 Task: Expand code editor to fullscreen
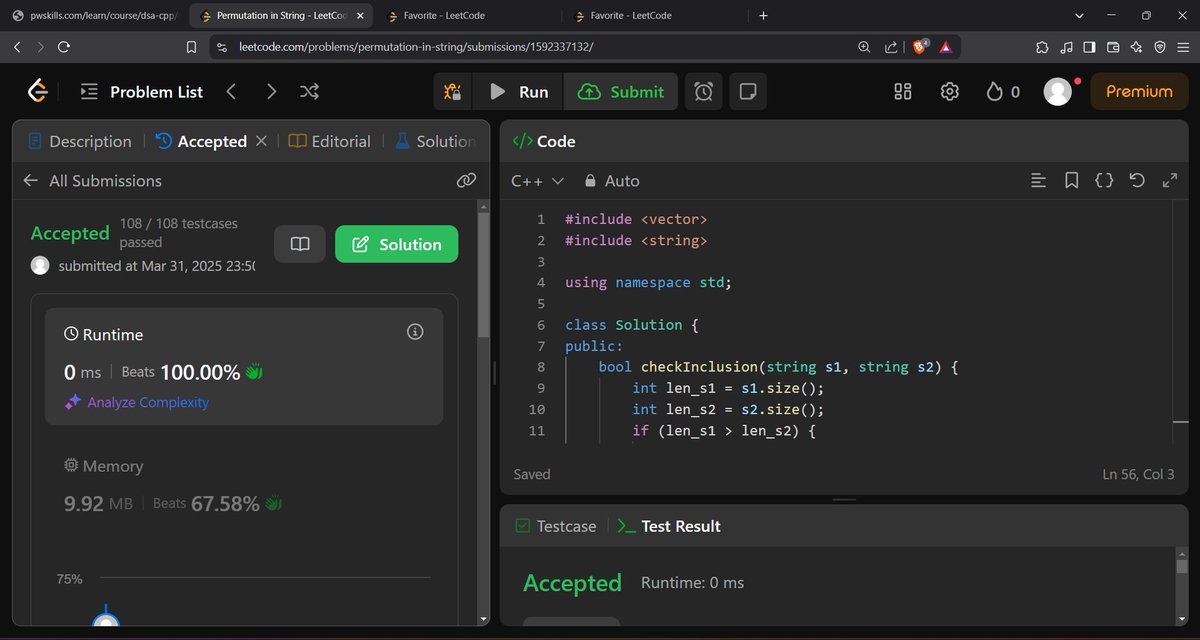click(x=1170, y=181)
